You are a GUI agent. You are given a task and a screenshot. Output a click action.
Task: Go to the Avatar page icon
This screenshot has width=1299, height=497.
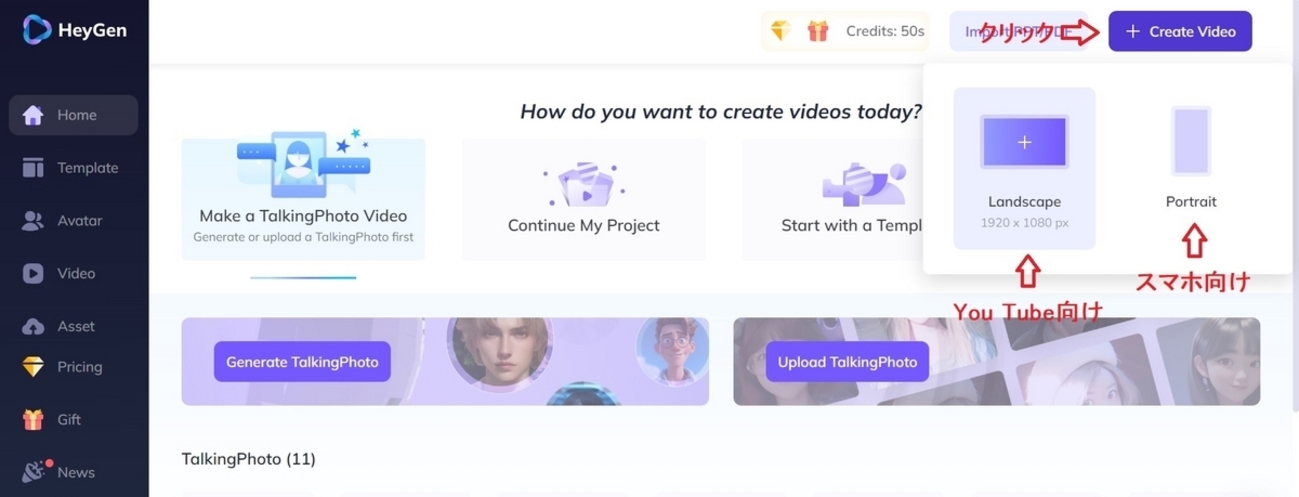(x=33, y=221)
